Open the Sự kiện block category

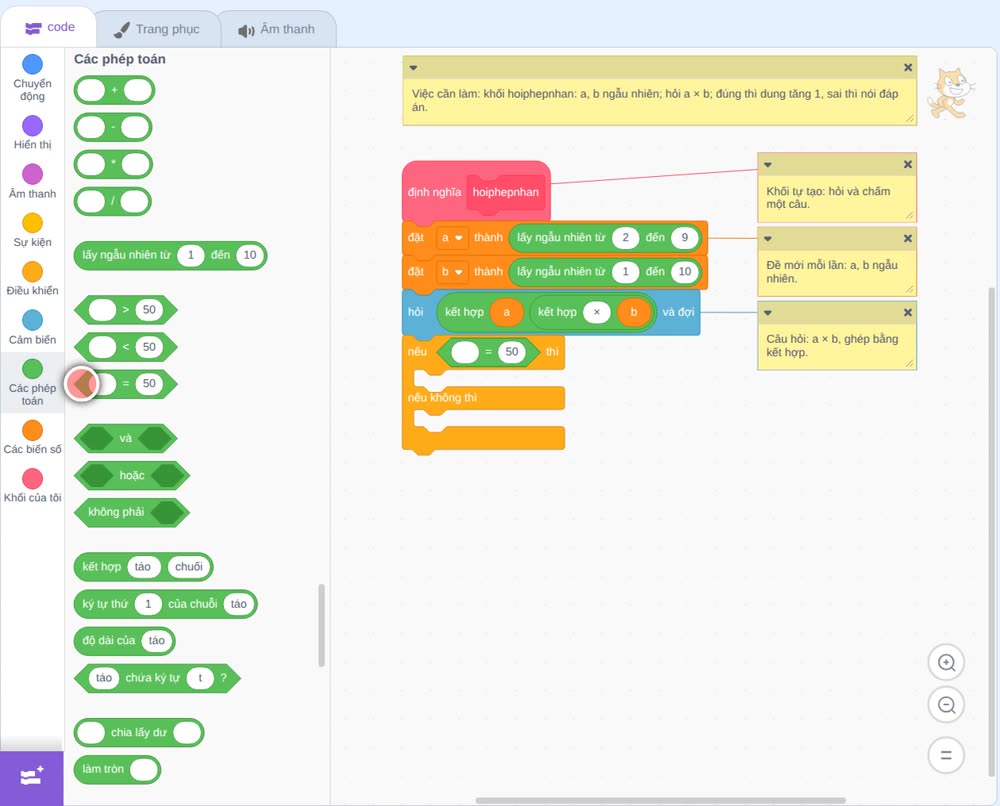point(33,230)
